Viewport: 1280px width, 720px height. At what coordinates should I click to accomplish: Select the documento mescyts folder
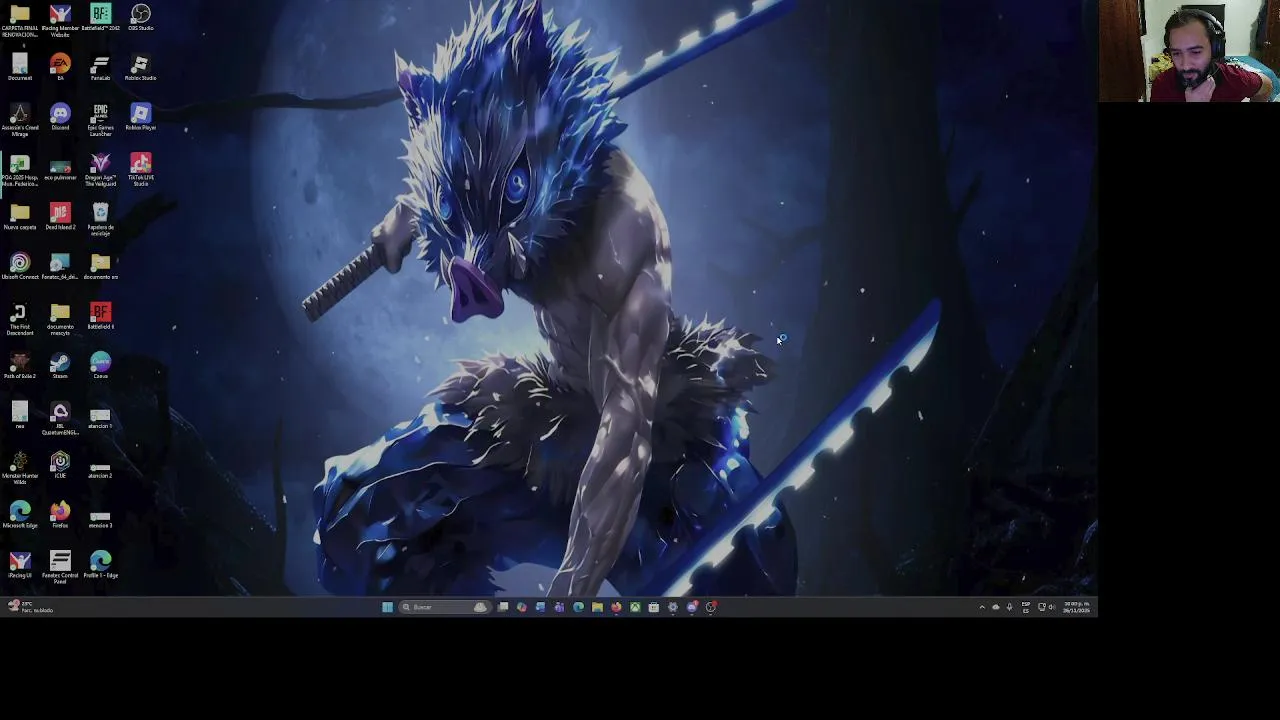click(60, 320)
